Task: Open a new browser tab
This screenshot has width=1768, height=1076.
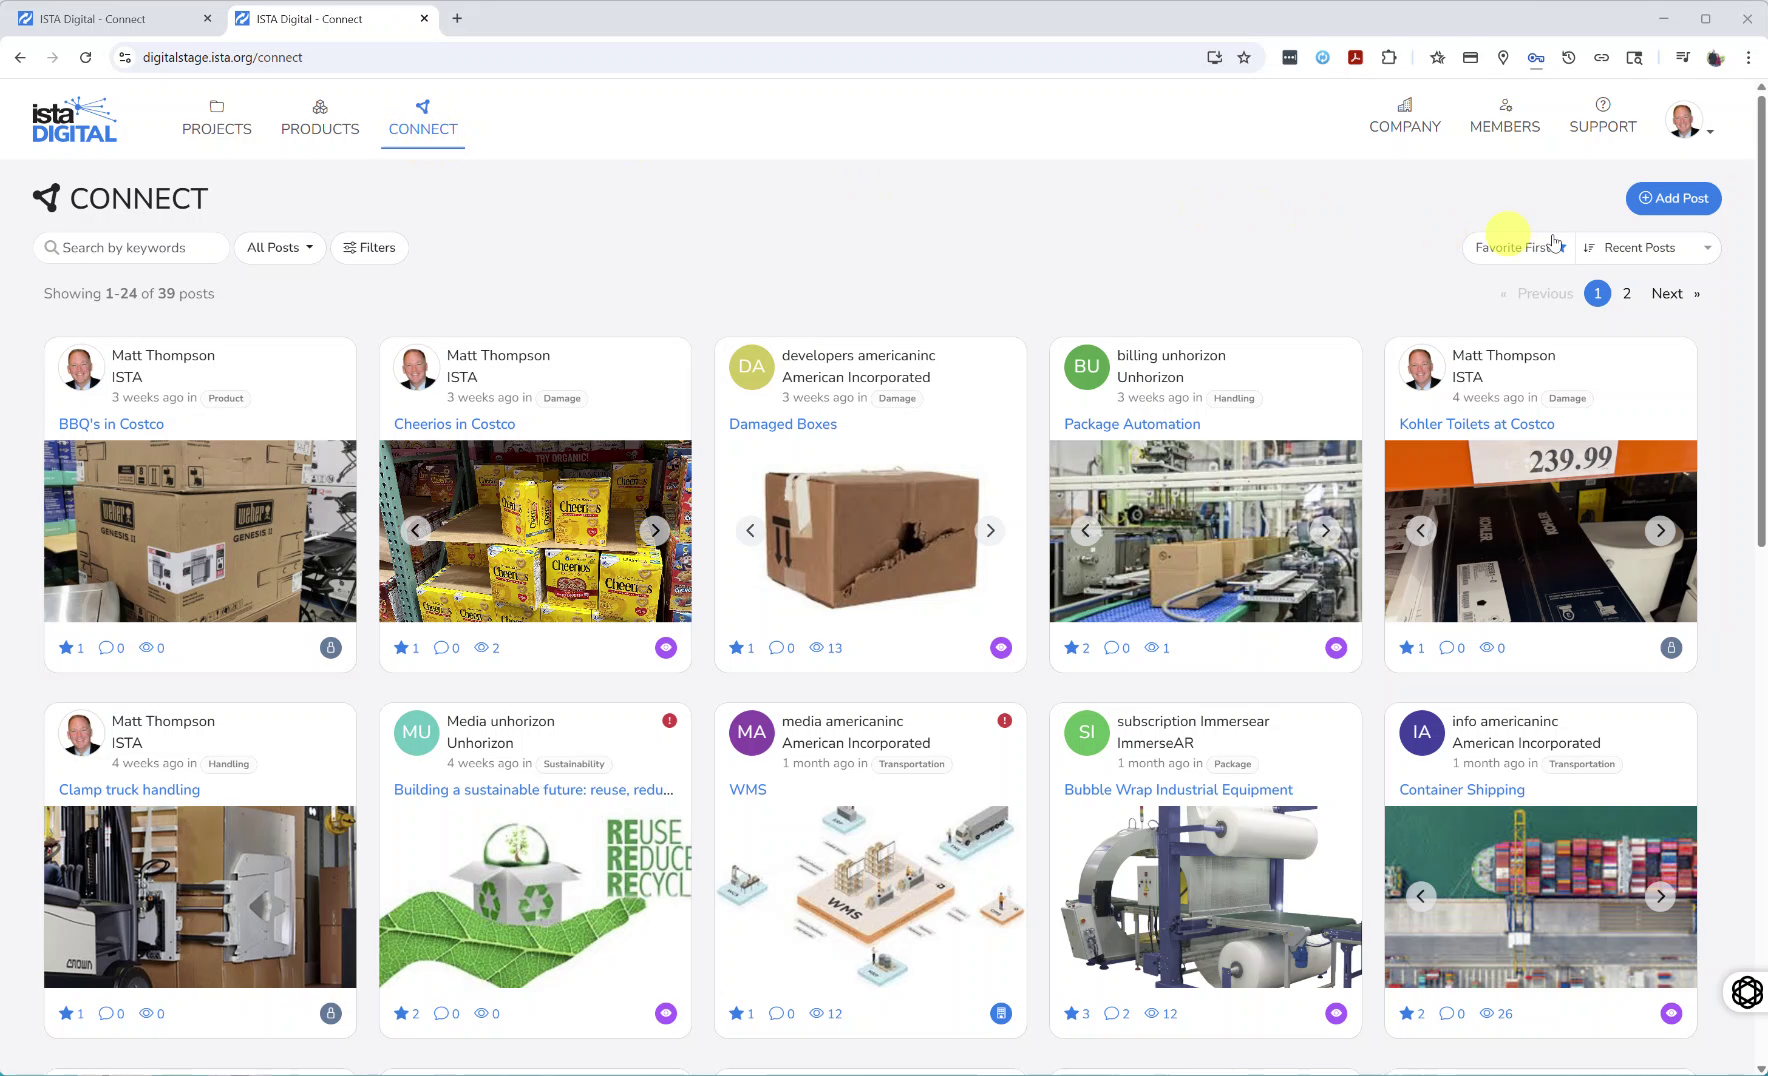Action: tap(457, 19)
